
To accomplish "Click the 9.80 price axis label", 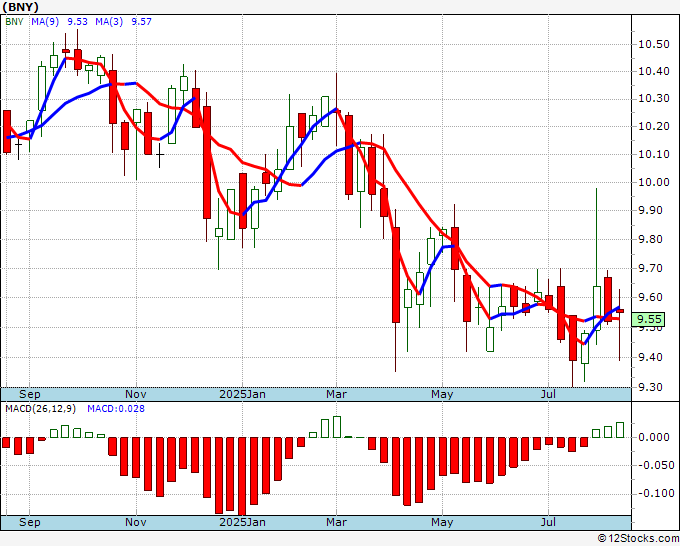I will (650, 239).
